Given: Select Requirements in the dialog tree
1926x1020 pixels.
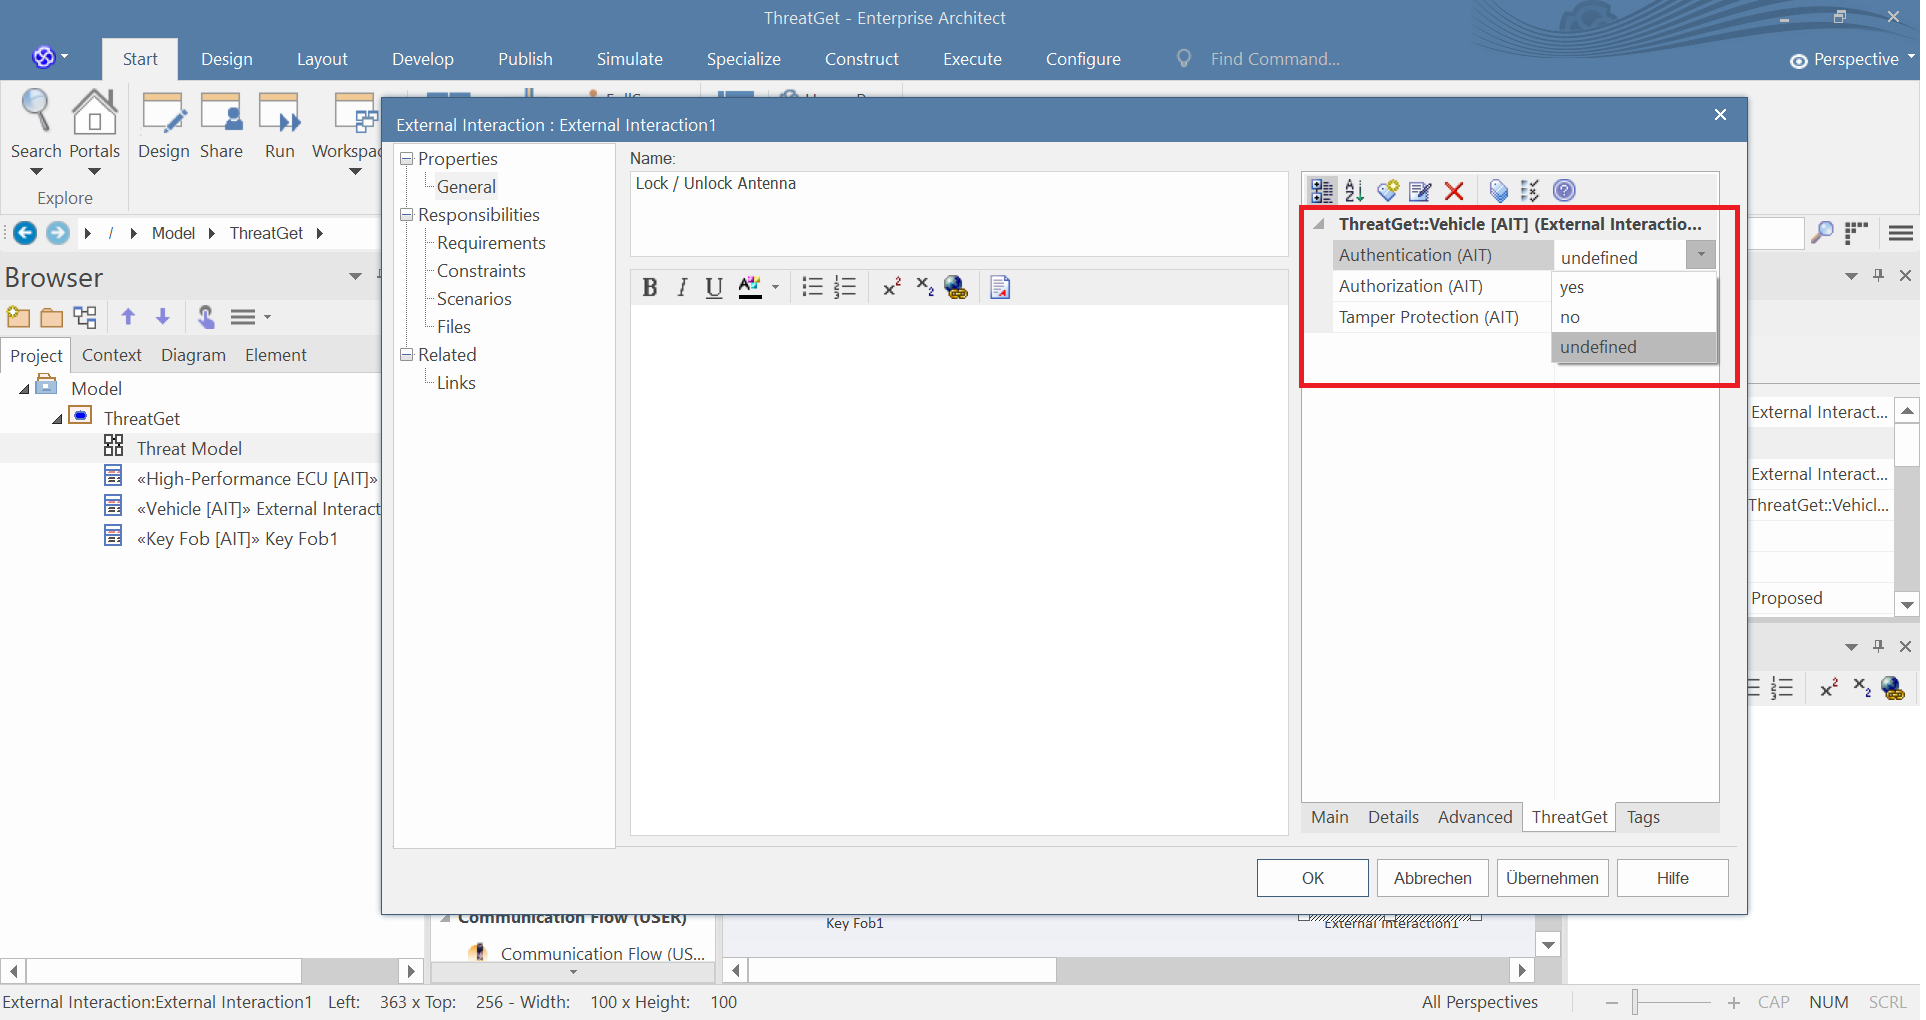Looking at the screenshot, I should (x=491, y=243).
